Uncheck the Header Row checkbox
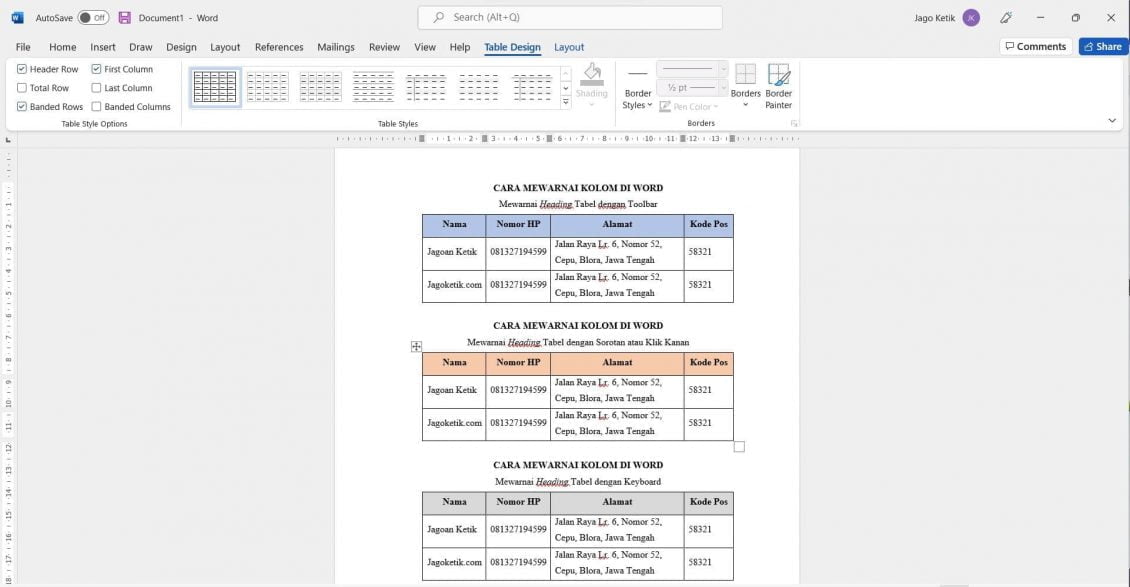Image resolution: width=1130 pixels, height=587 pixels. pos(22,69)
